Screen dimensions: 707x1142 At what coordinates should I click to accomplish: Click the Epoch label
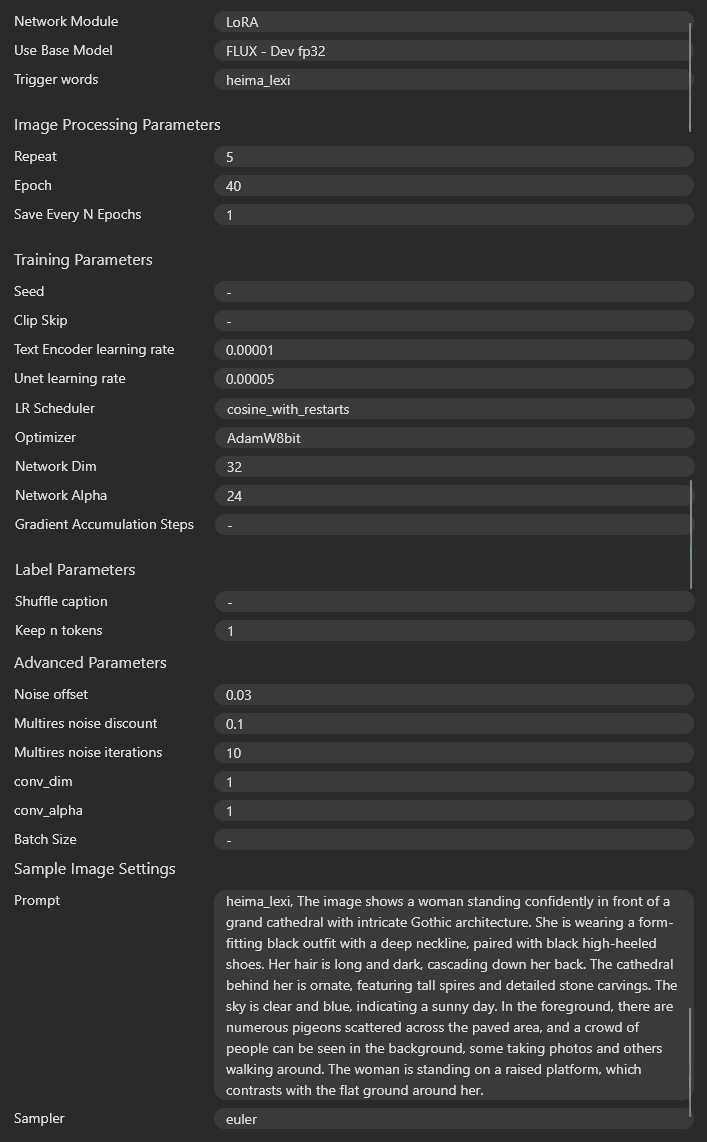33,185
